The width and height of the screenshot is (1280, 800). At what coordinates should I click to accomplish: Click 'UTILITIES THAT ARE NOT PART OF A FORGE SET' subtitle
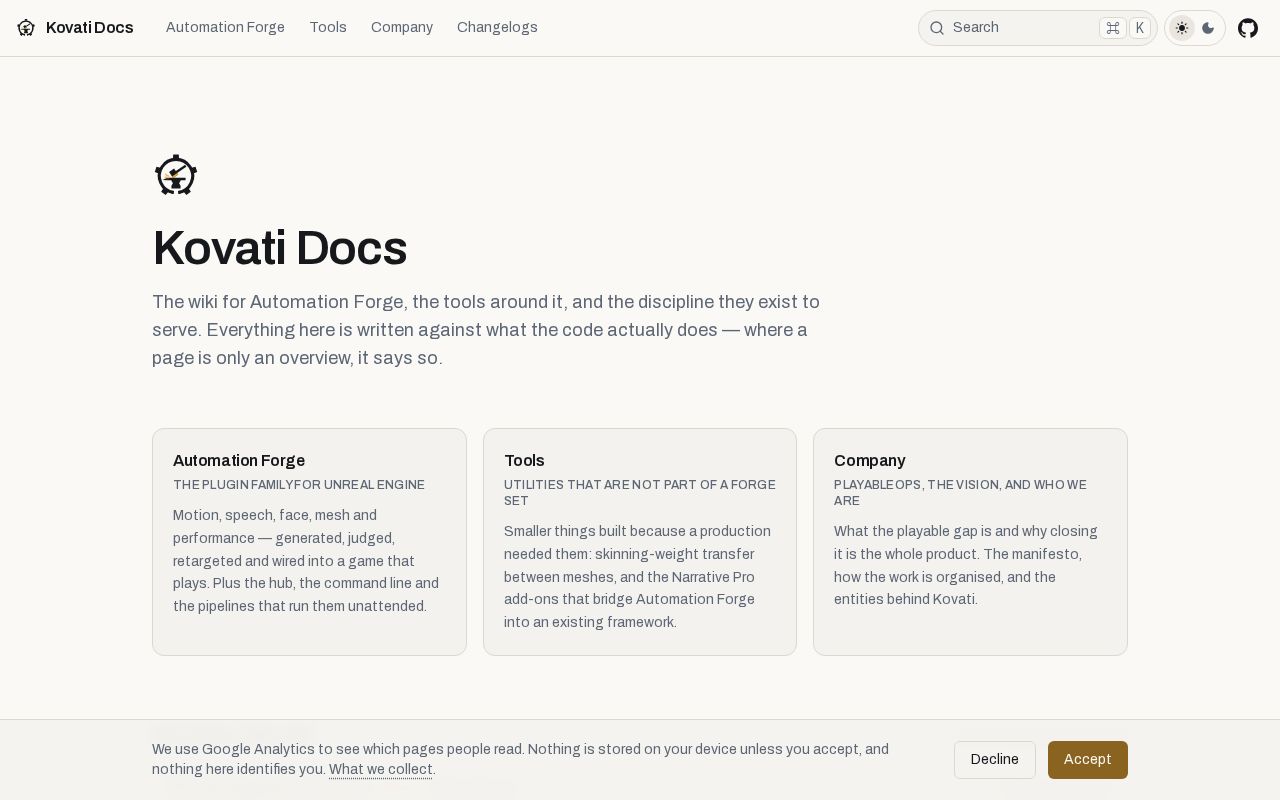pyautogui.click(x=640, y=493)
